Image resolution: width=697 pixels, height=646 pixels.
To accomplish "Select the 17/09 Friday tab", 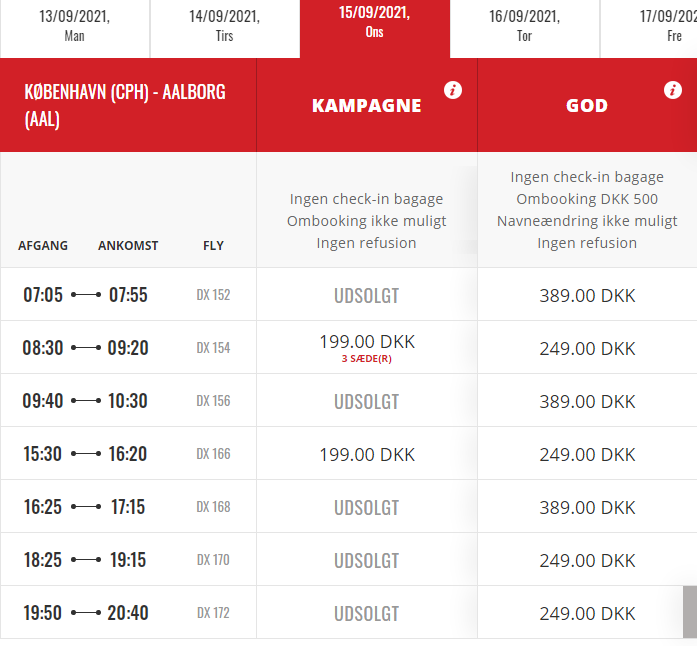I will (649, 29).
